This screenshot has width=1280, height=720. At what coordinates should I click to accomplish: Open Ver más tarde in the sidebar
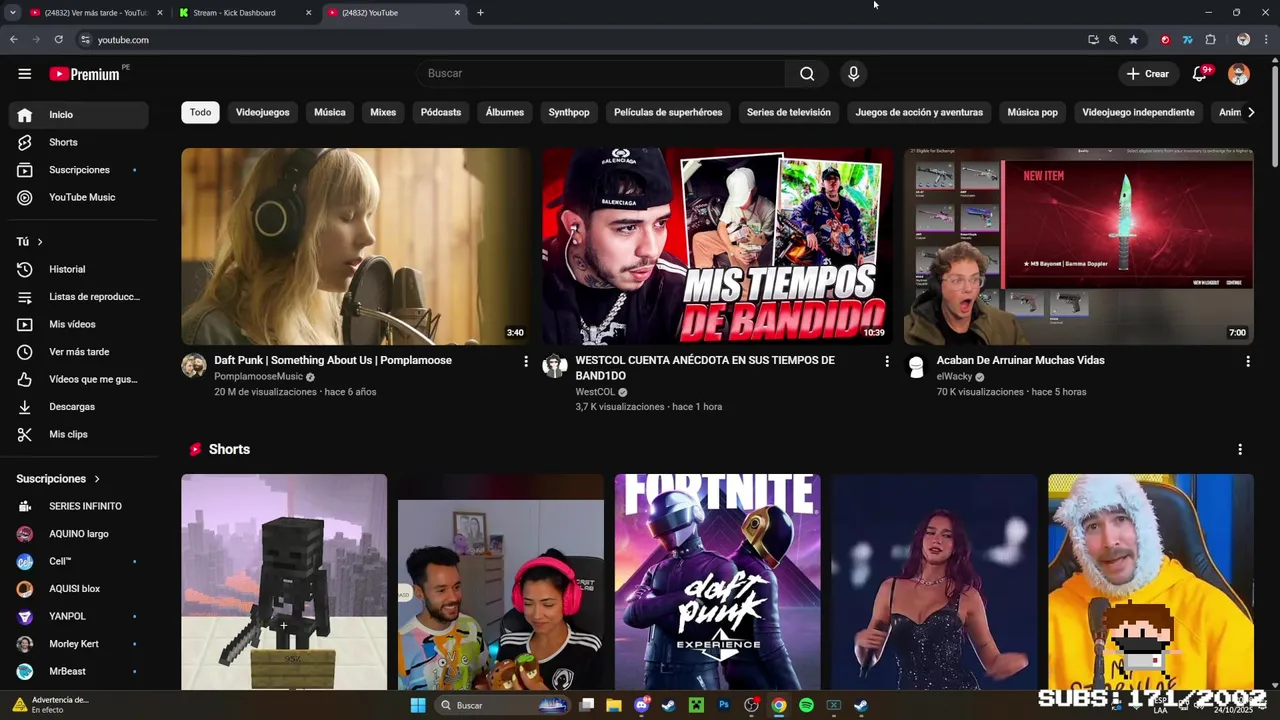tap(79, 352)
